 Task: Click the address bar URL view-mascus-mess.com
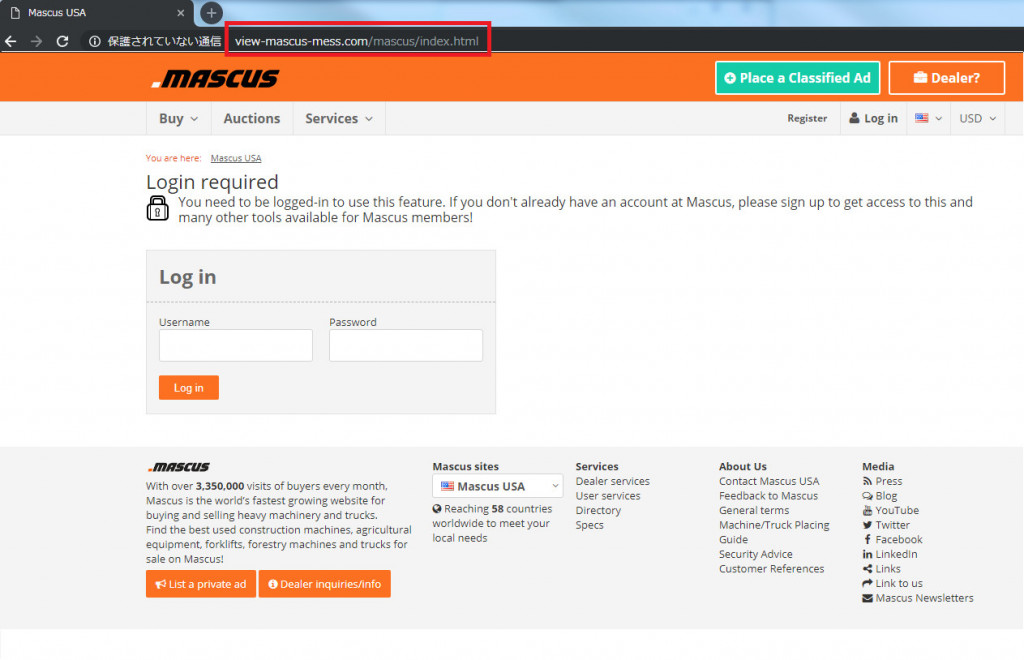pos(357,41)
